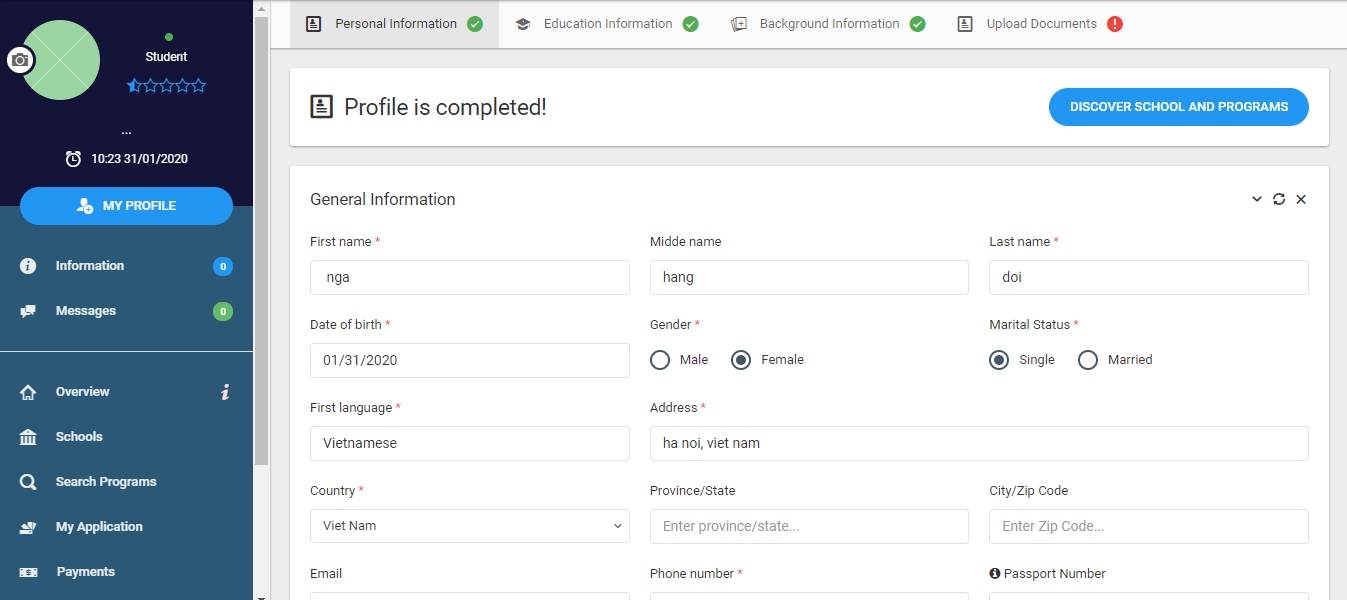Click the green Messages count badge

[223, 311]
